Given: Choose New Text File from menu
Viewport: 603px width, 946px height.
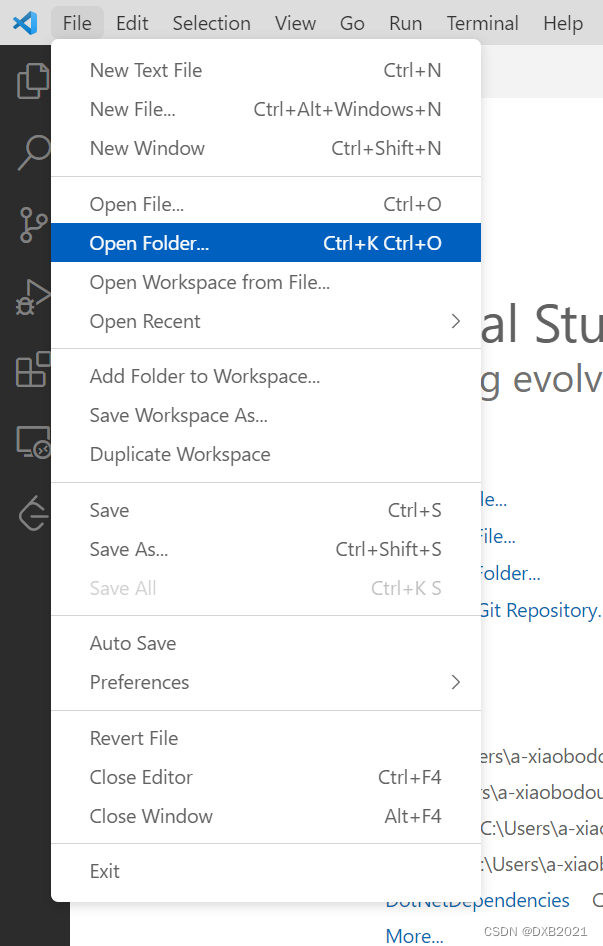Looking at the screenshot, I should pos(146,70).
